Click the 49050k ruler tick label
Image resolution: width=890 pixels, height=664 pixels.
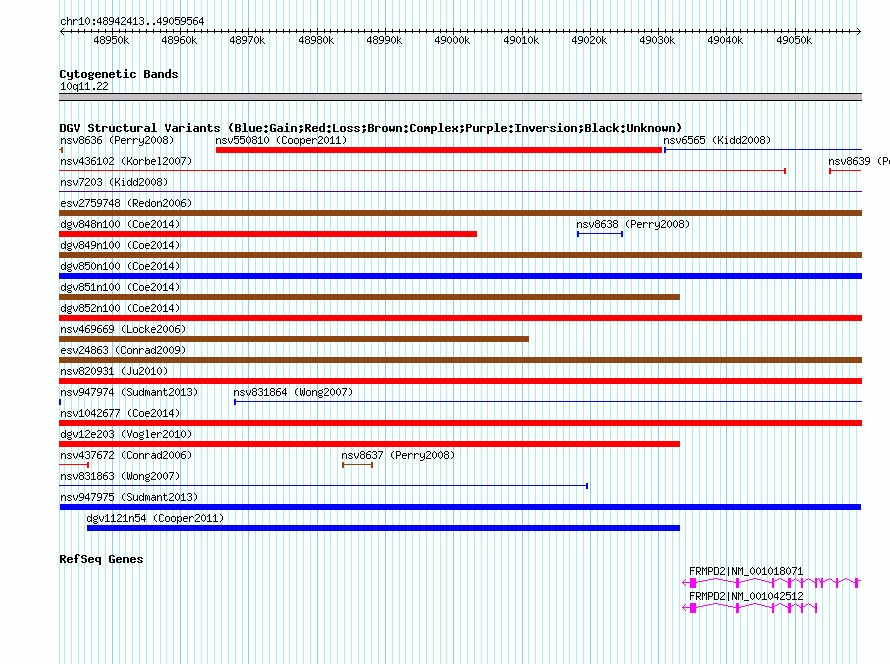coord(794,40)
